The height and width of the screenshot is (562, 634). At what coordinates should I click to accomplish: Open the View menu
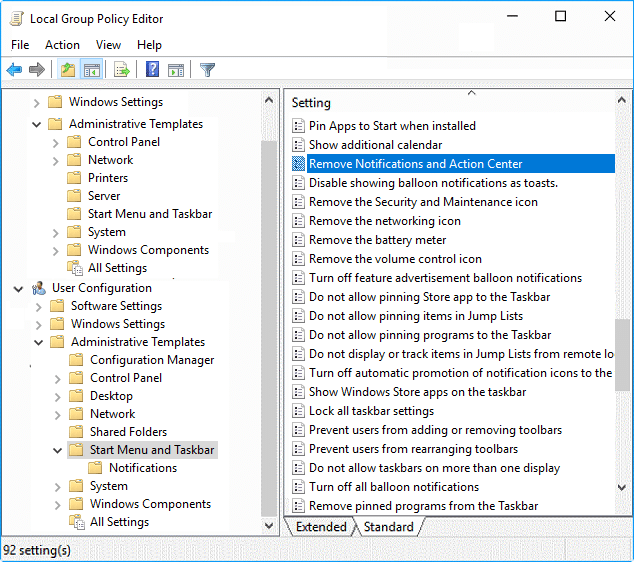click(108, 45)
